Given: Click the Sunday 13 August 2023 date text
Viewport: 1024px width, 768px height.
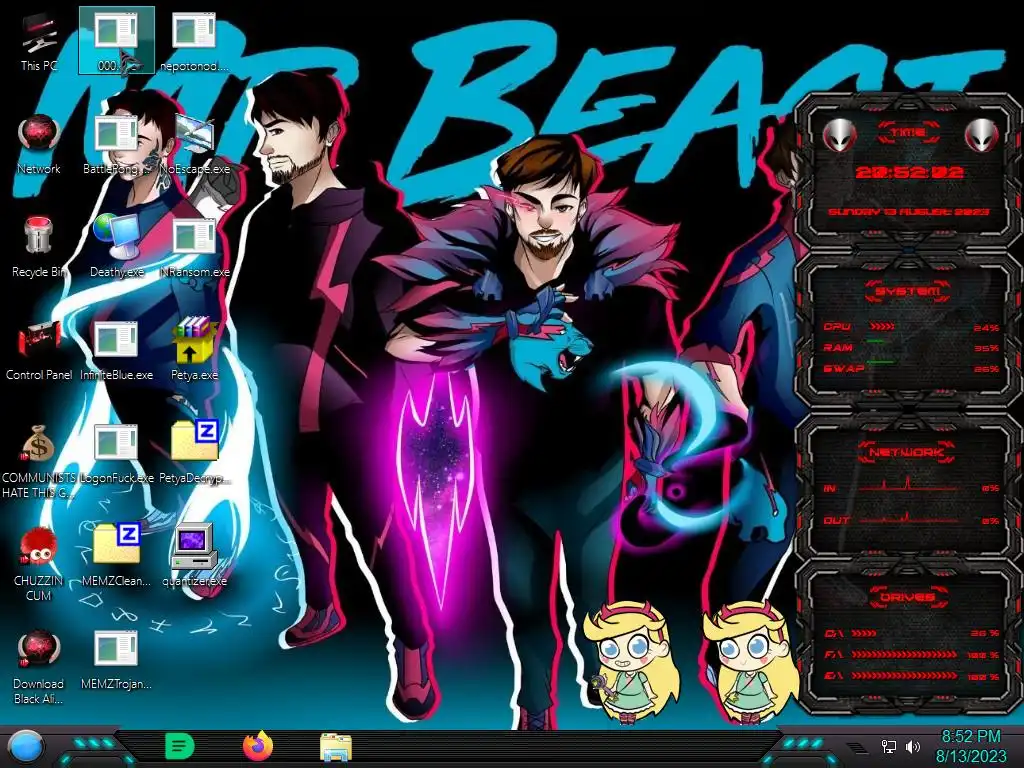Looking at the screenshot, I should tap(908, 212).
